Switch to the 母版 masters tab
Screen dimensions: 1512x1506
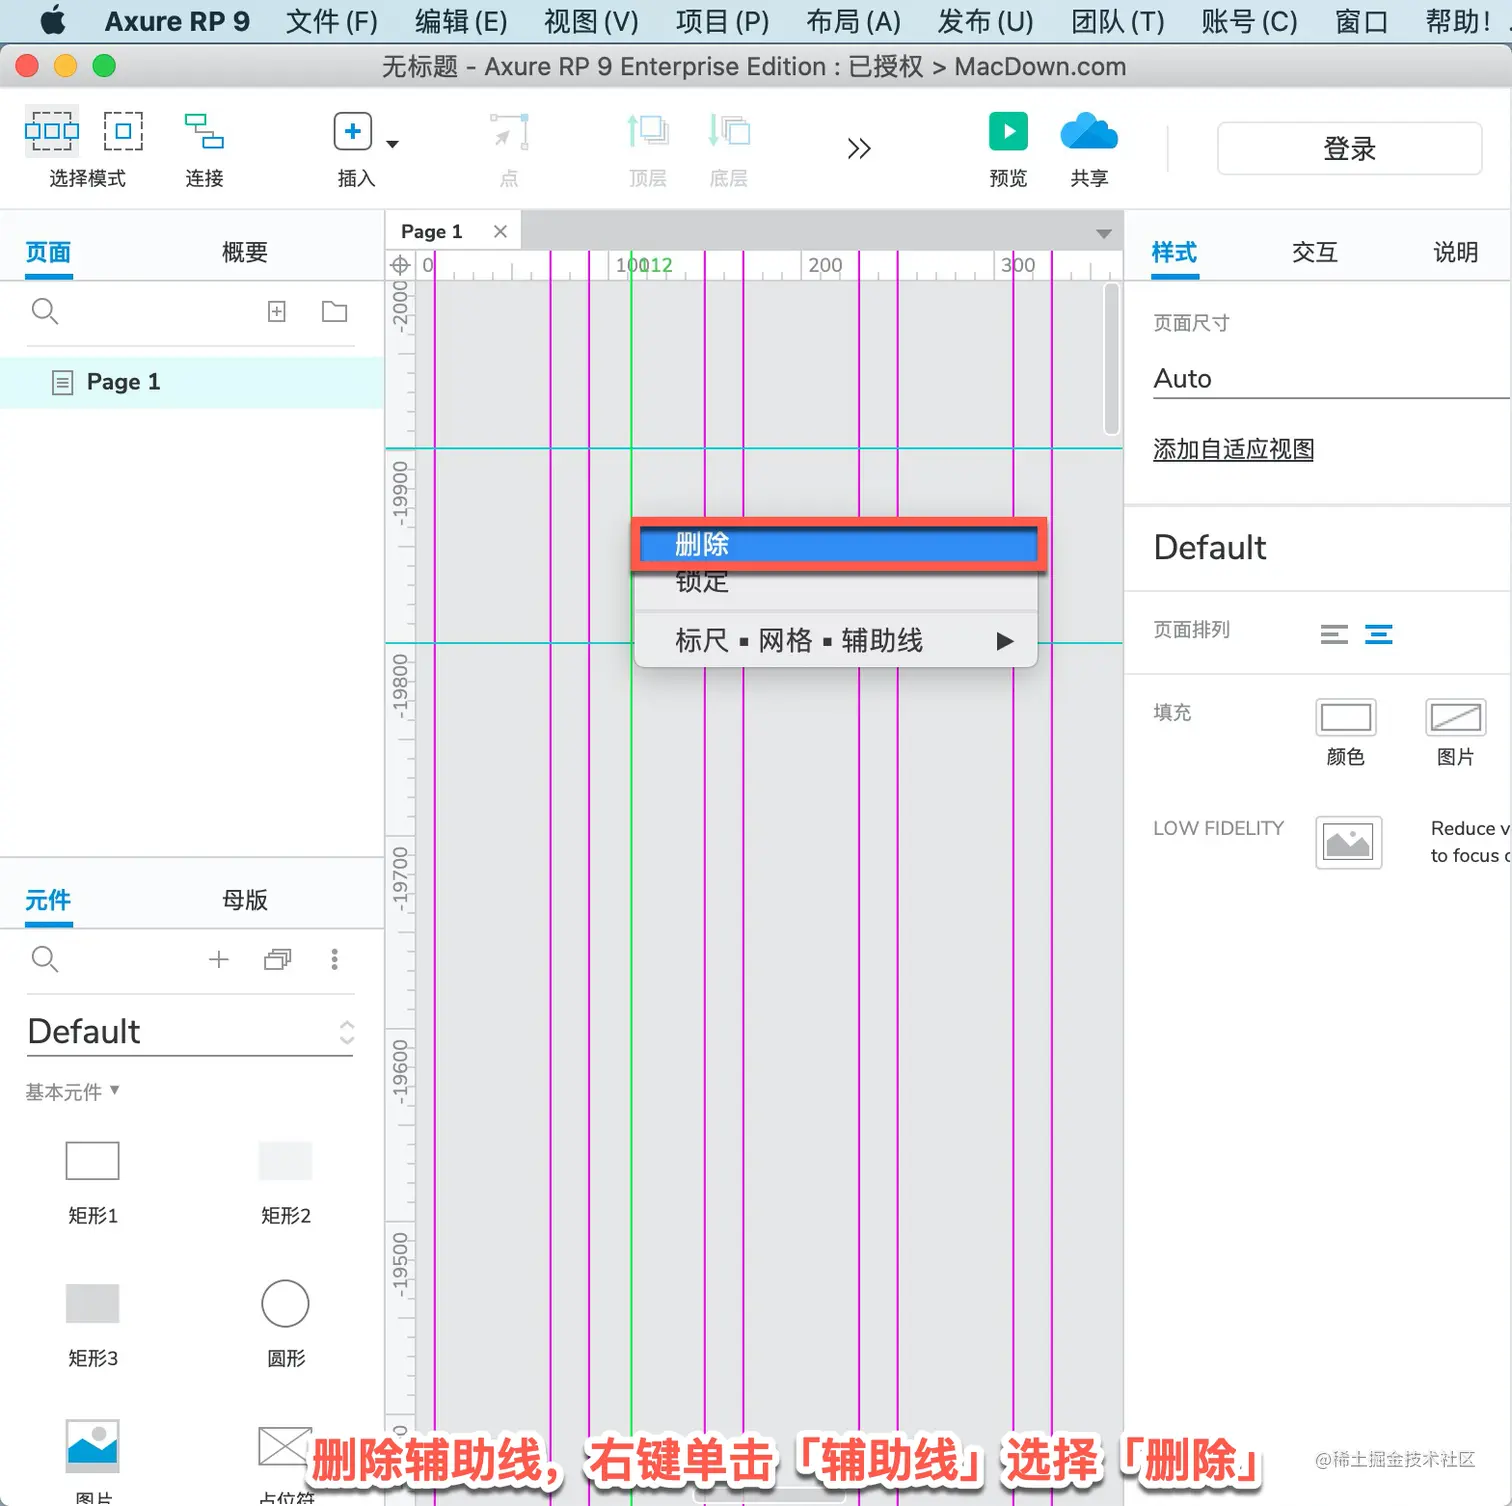point(245,900)
